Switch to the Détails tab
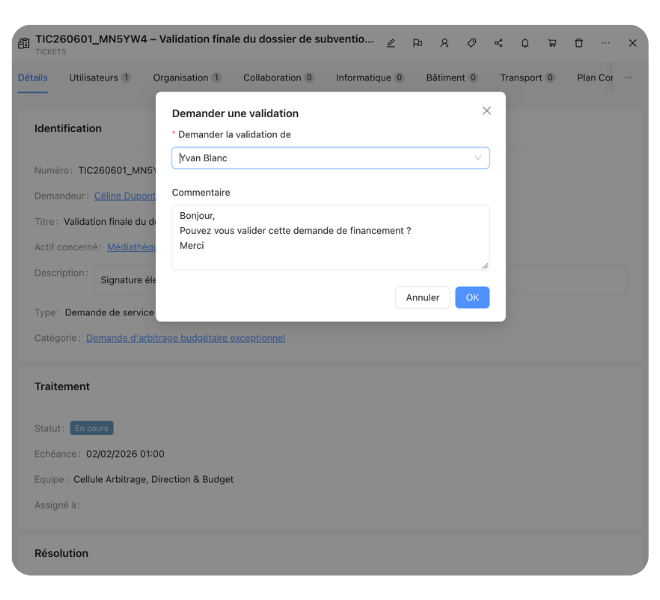This screenshot has height=600, width=660. [x=32, y=78]
